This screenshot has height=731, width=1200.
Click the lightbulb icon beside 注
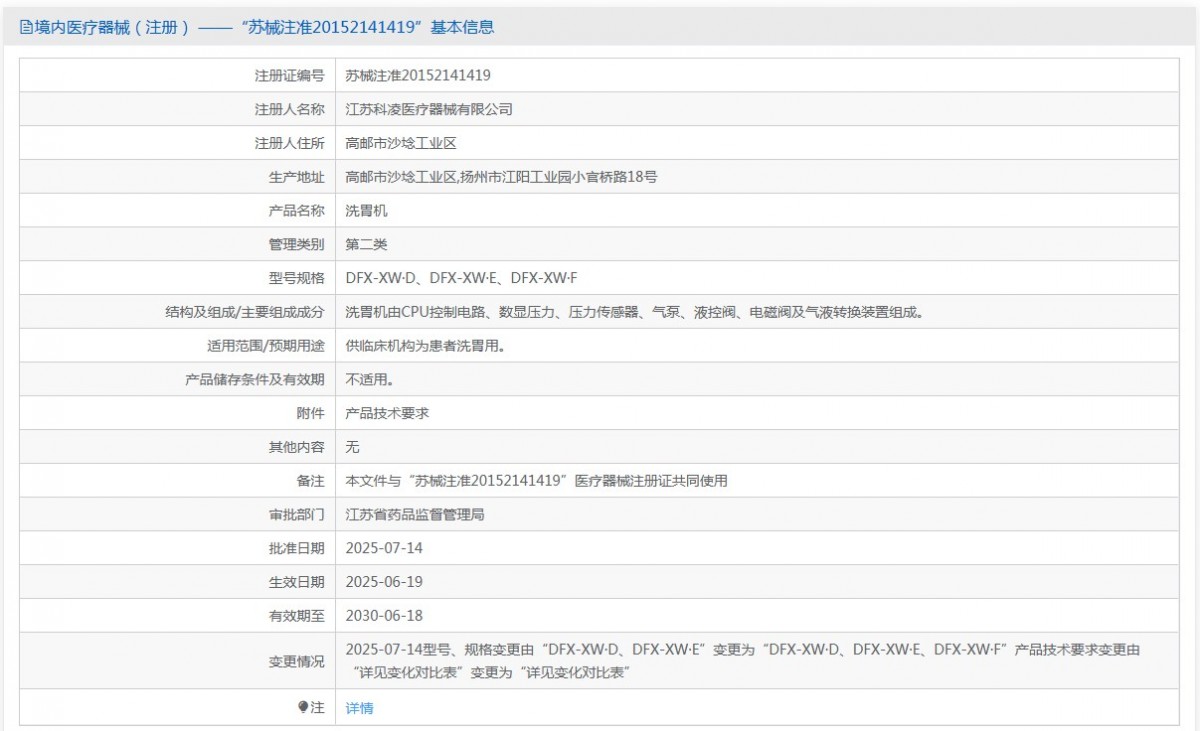click(x=303, y=707)
